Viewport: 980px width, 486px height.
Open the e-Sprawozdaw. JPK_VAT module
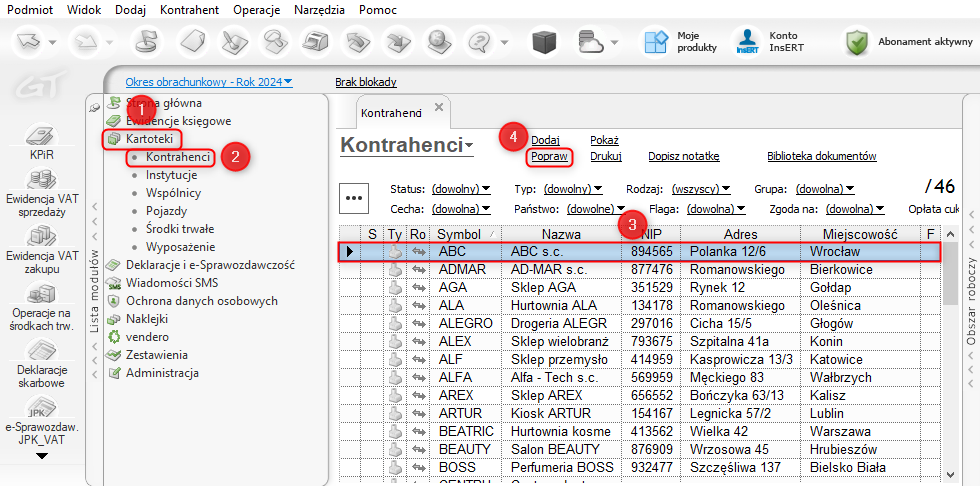click(x=41, y=408)
